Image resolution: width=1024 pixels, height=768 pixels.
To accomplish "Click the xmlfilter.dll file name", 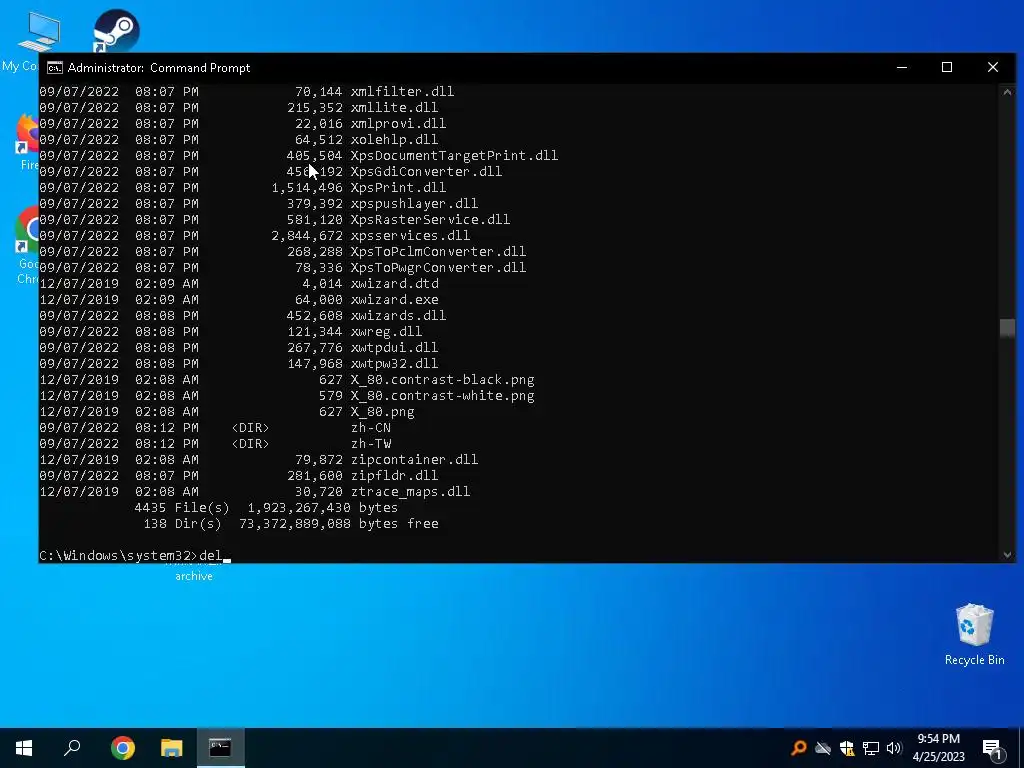I will (402, 91).
